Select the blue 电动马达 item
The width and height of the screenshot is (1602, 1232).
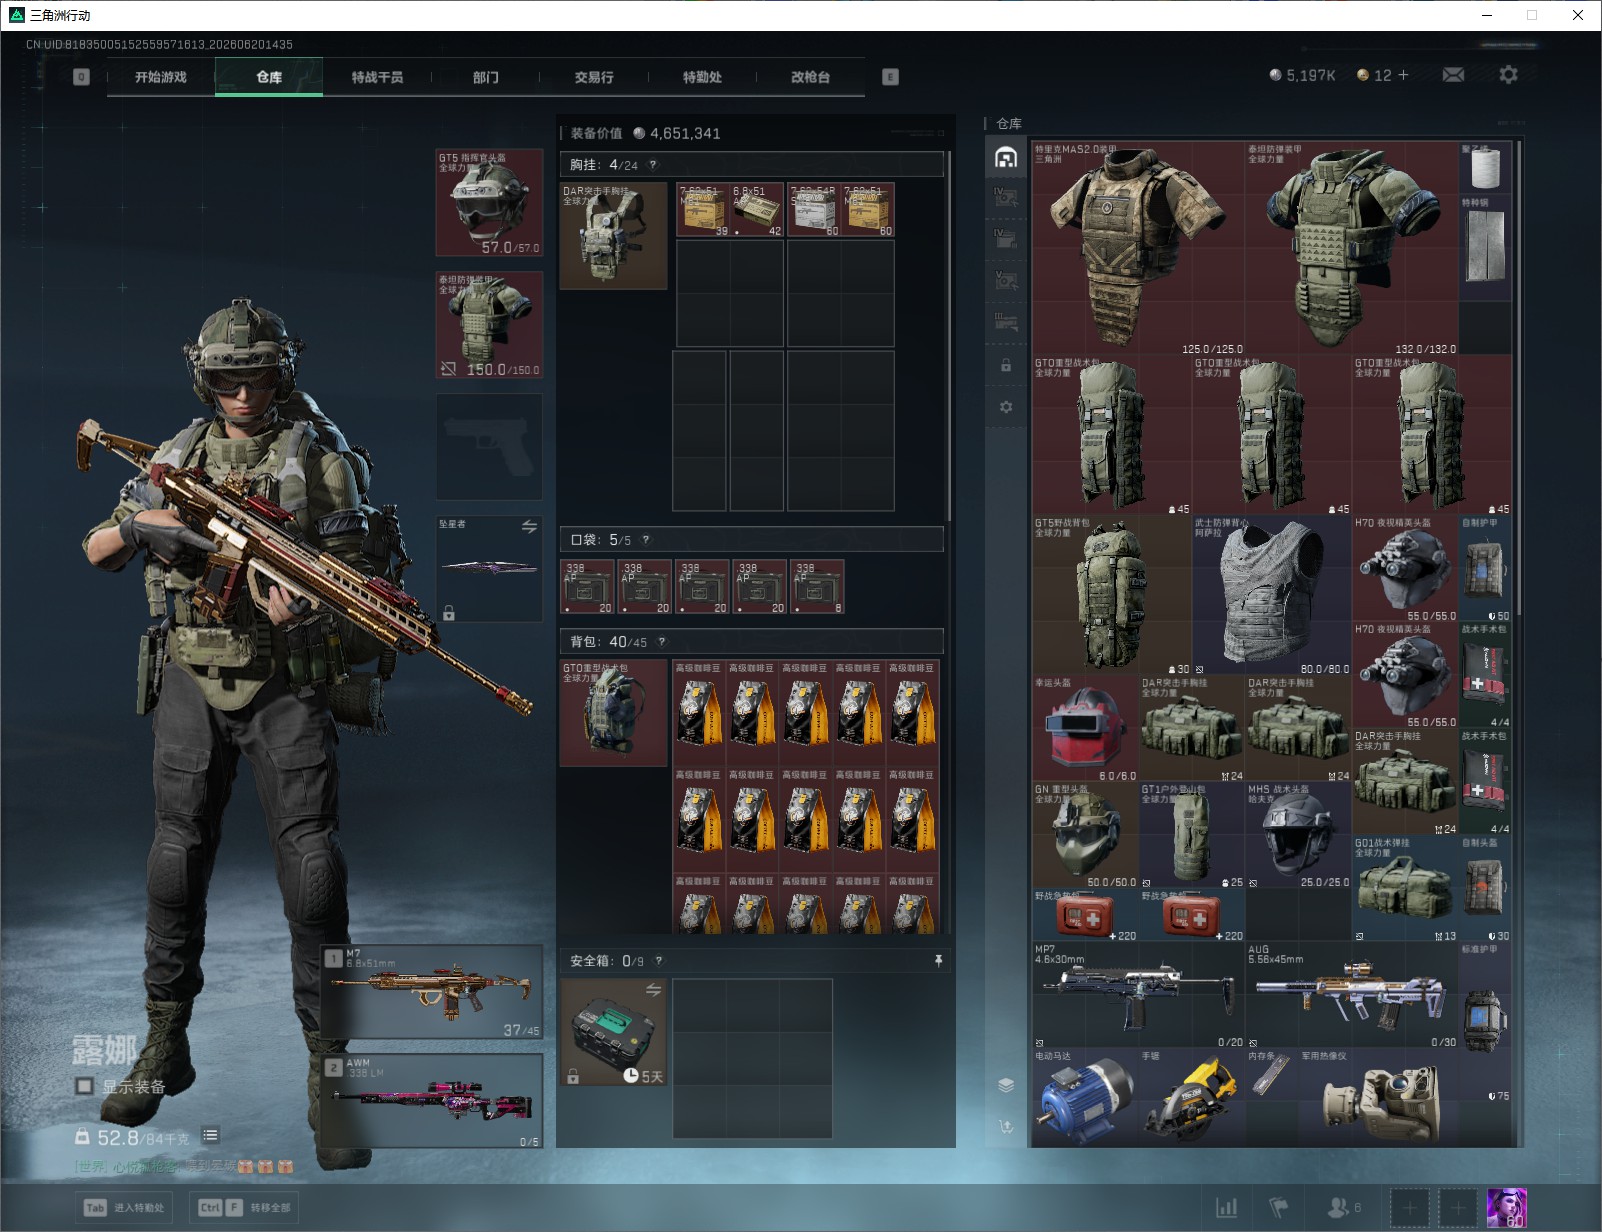[x=1086, y=1098]
